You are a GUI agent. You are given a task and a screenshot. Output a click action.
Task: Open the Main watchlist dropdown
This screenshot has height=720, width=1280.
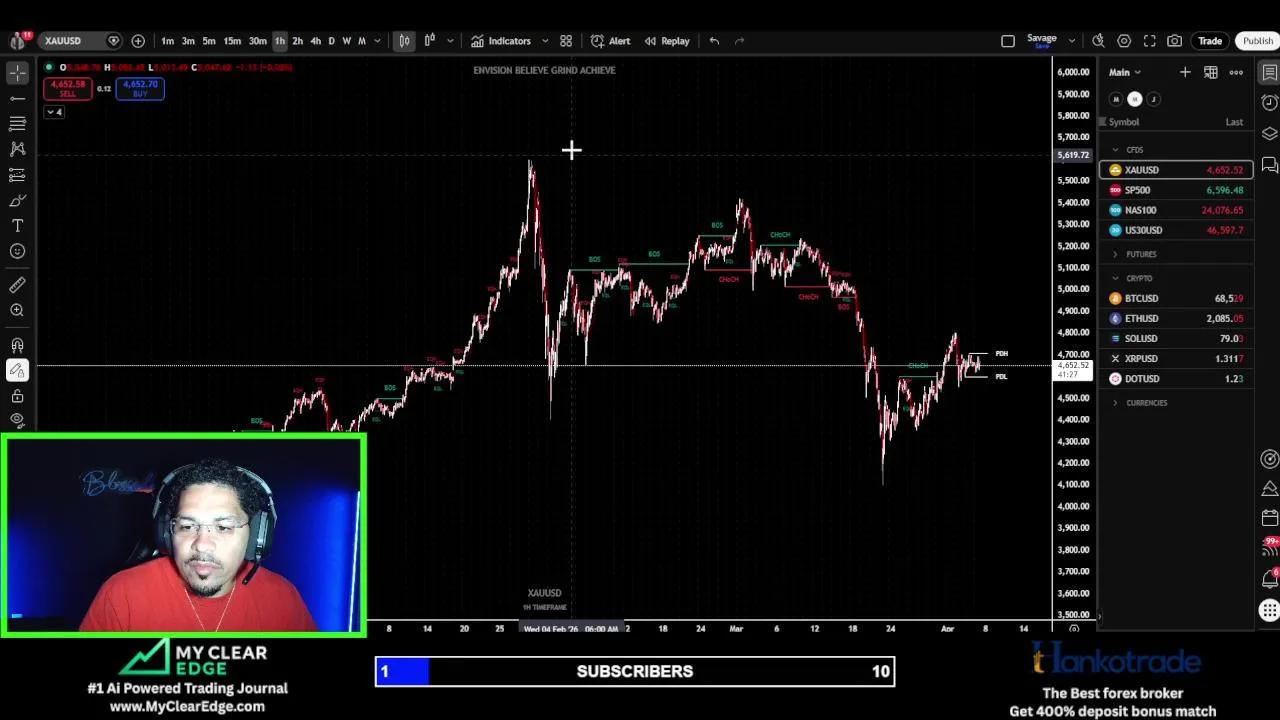(1124, 72)
